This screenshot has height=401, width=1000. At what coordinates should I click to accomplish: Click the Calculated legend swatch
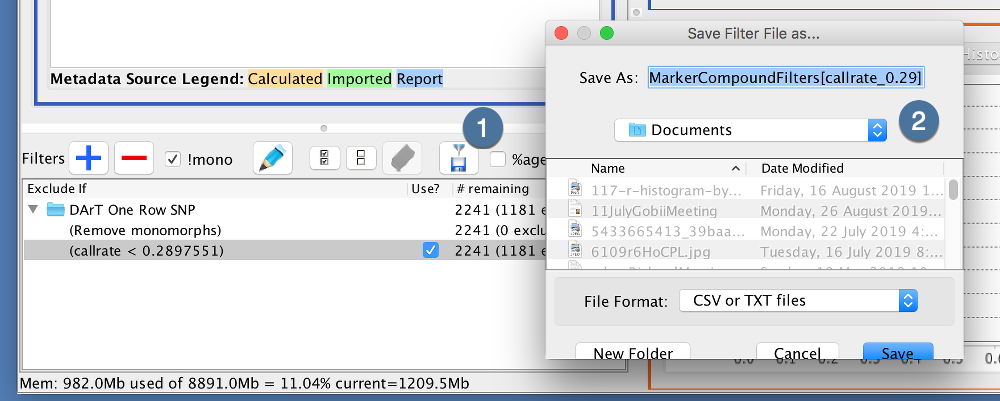tap(285, 79)
